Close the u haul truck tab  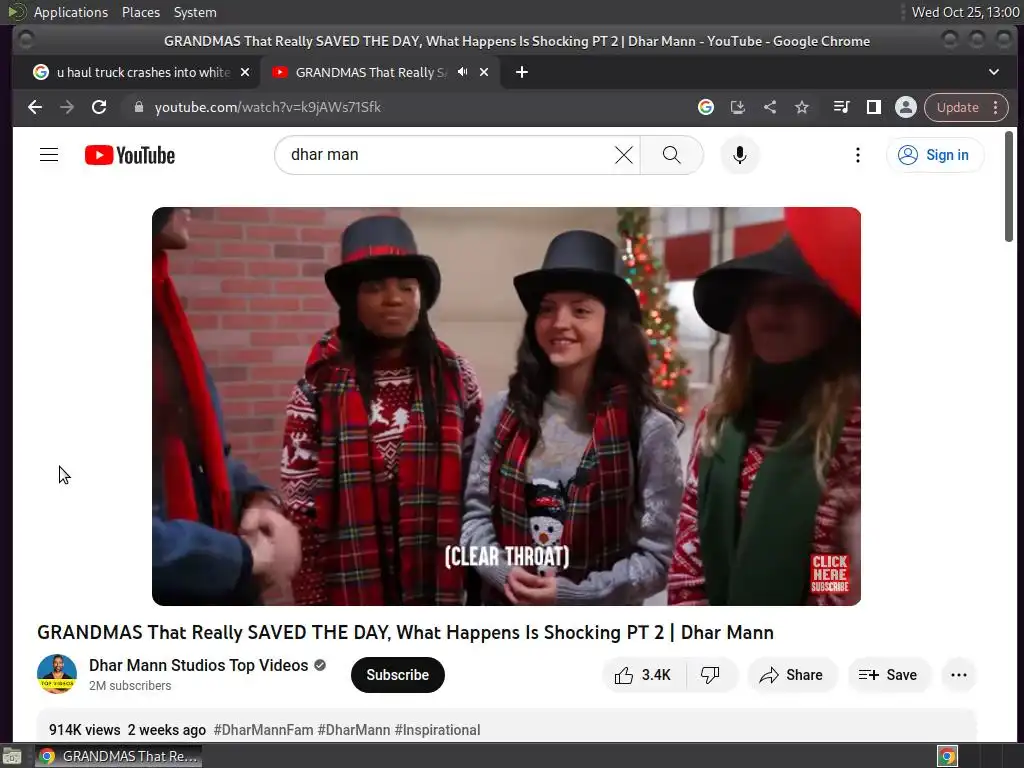[x=245, y=72]
